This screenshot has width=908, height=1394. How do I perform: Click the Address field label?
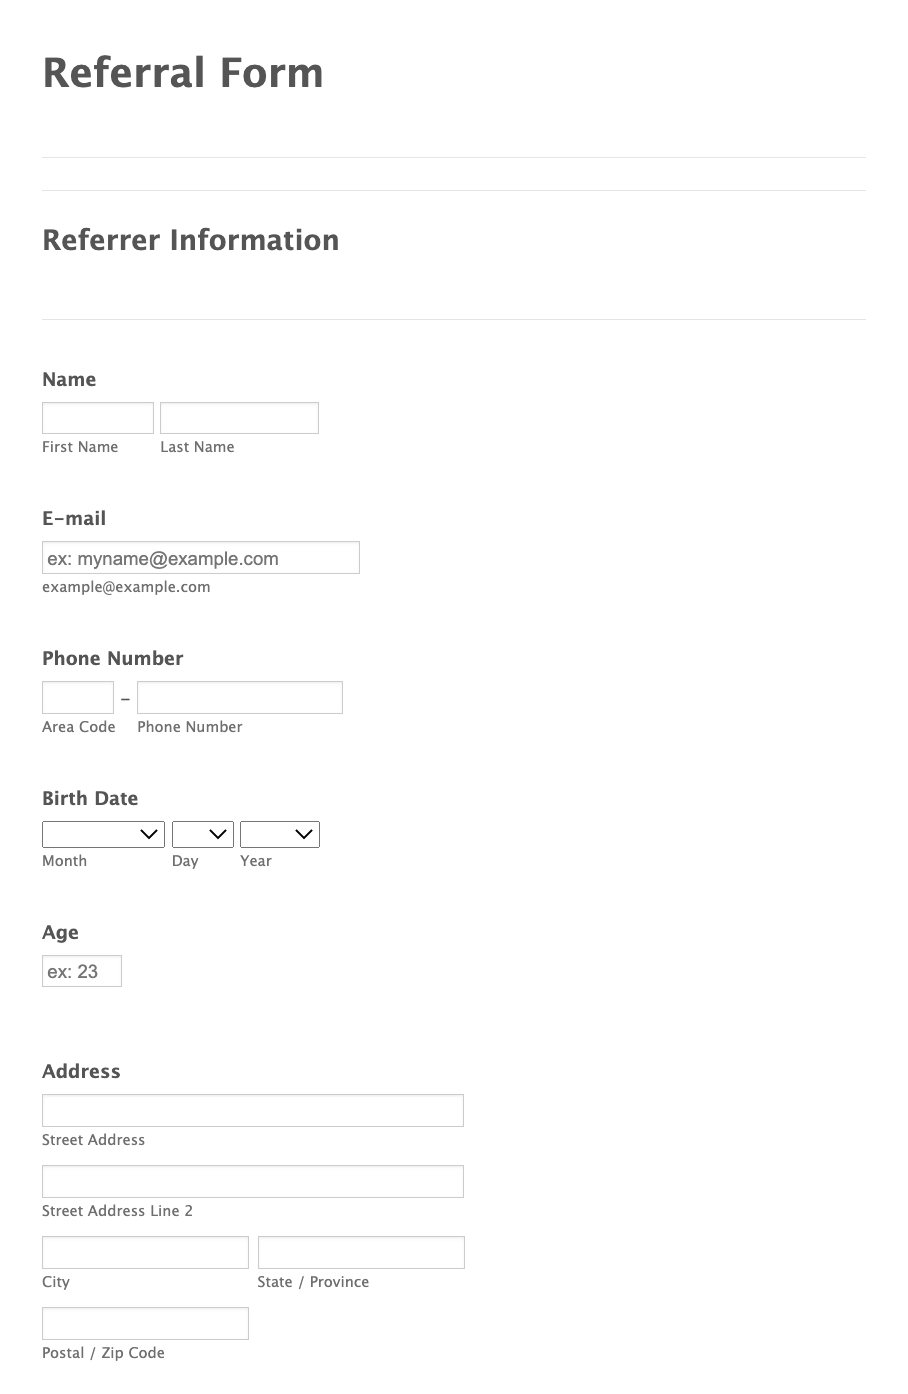[81, 1071]
